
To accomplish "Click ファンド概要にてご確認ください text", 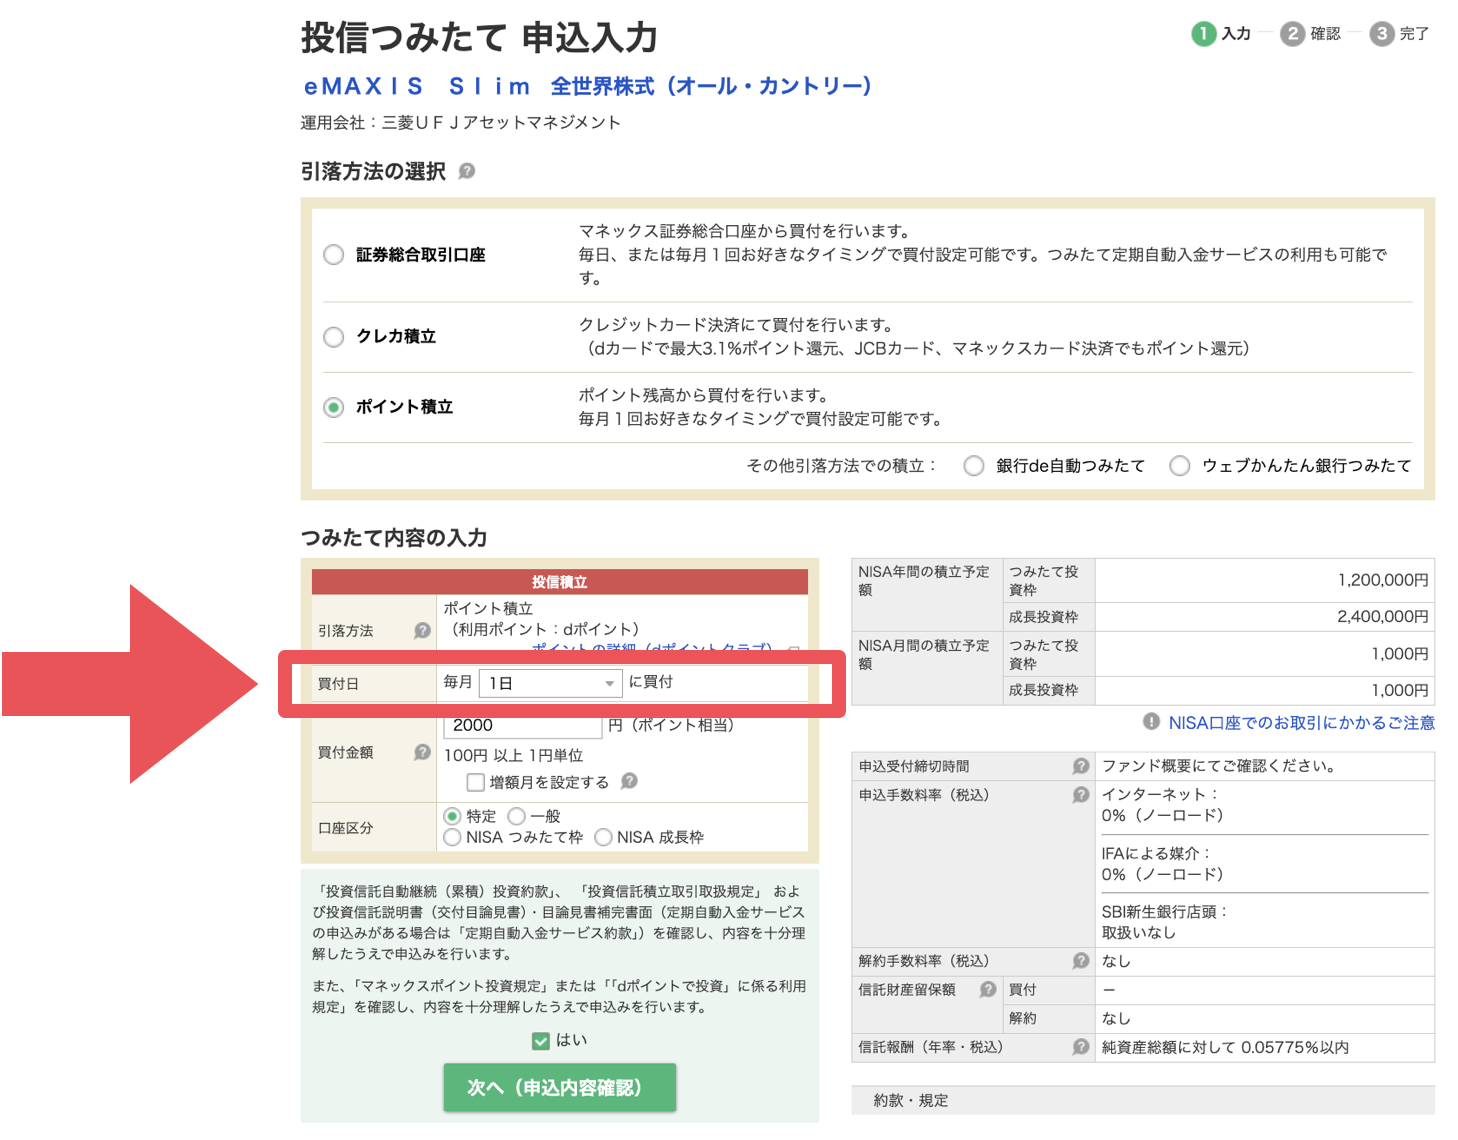I will click(1218, 766).
